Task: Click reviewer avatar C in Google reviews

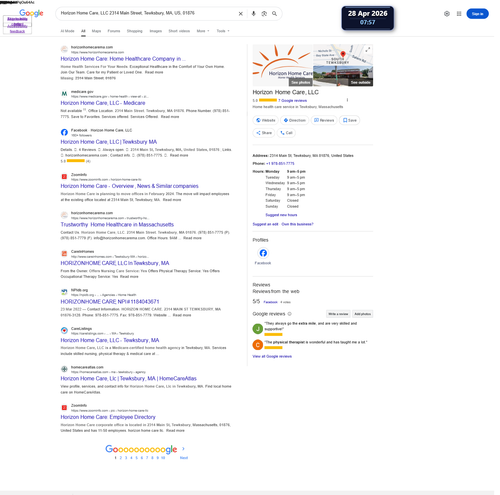Action: click(258, 345)
